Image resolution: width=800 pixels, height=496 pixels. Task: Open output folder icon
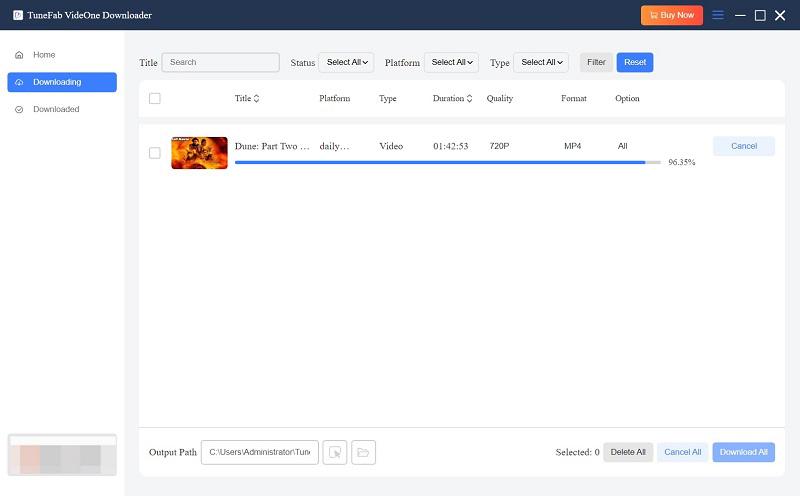click(x=363, y=452)
